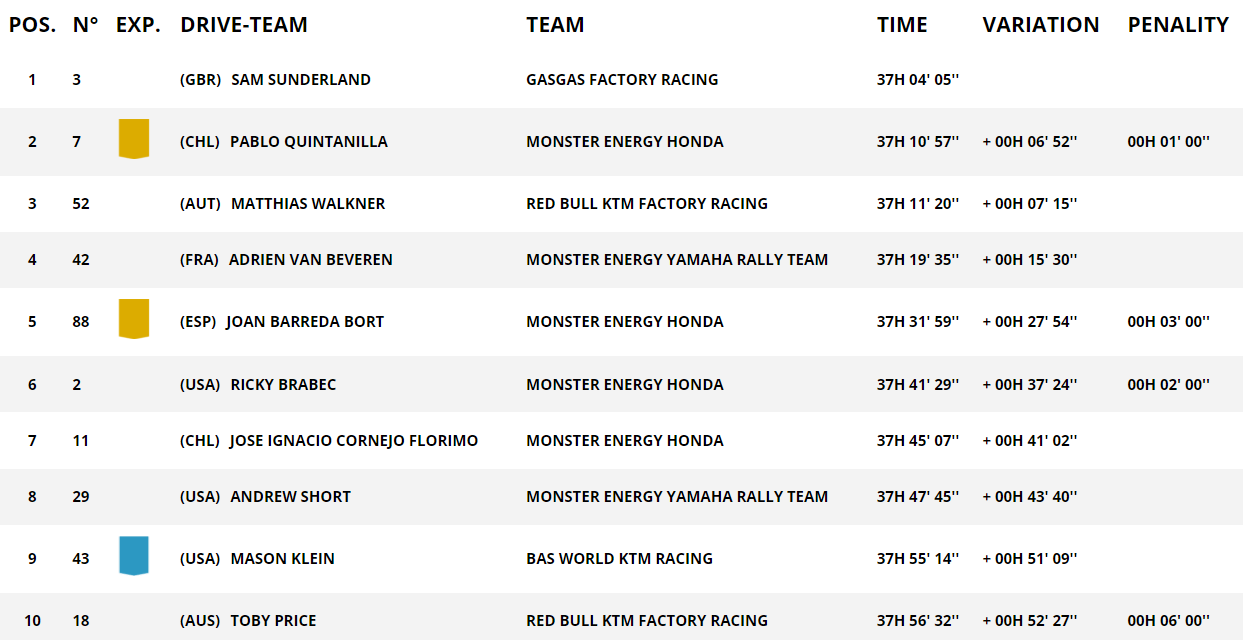The image size is (1243, 640).
Task: Click the POS. column header
Action: click(32, 25)
